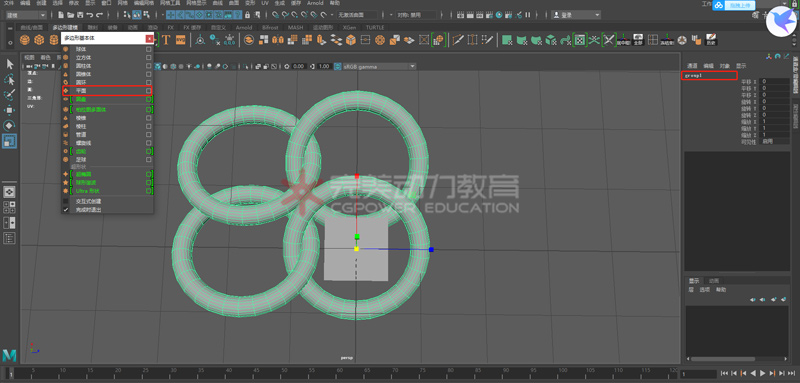
Task: Open option box for 球体 sphere primitive
Action: click(x=148, y=49)
